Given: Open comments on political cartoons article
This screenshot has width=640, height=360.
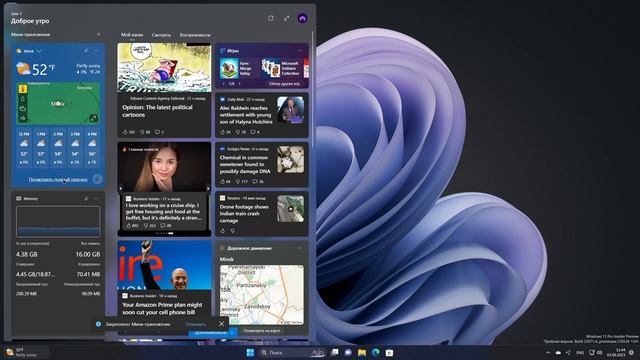Looking at the screenshot, I should tap(159, 132).
